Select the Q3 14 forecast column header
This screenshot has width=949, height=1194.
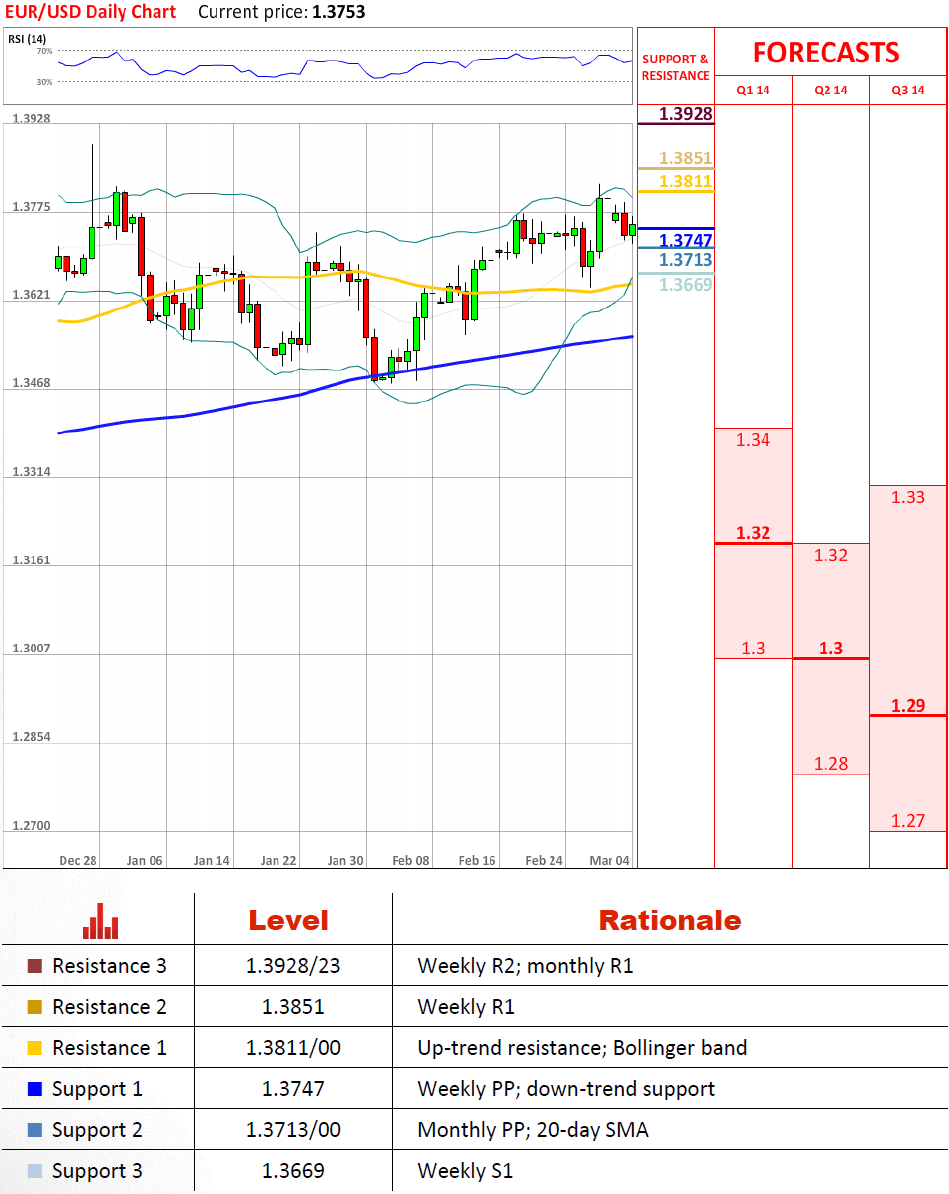pos(908,90)
